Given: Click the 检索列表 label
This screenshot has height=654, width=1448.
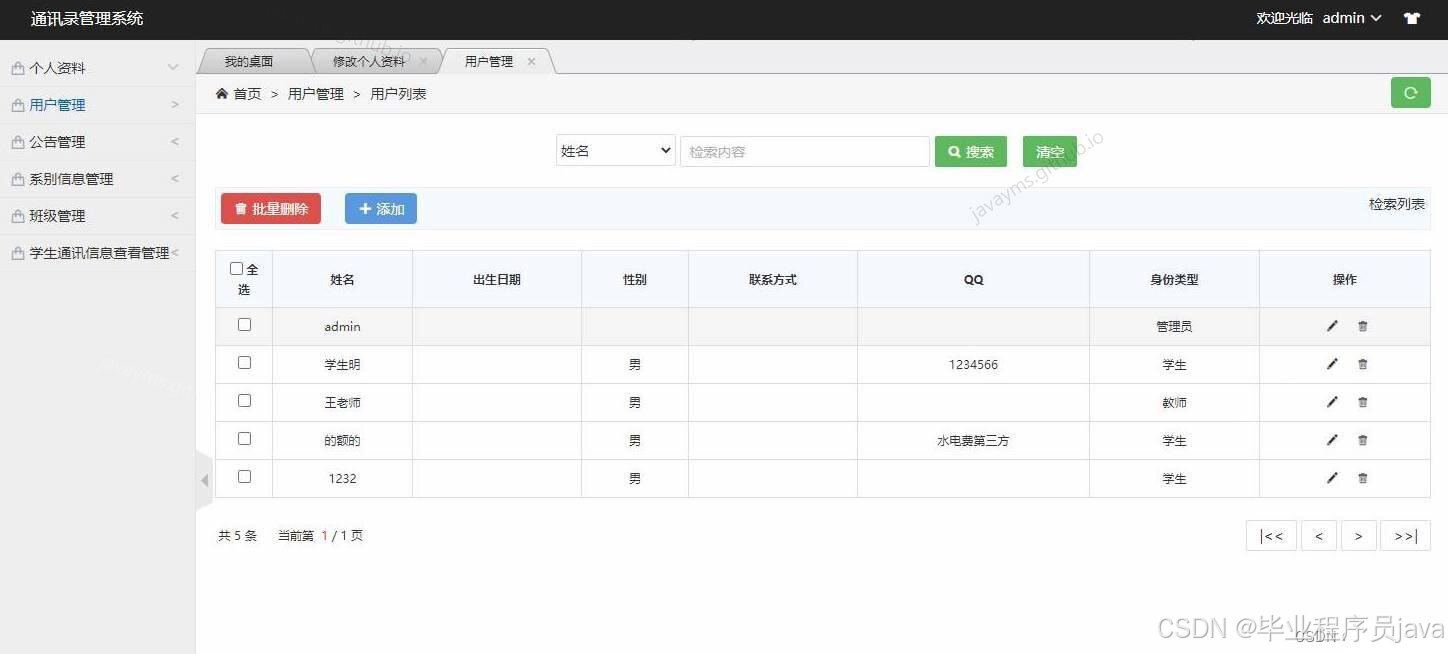Looking at the screenshot, I should point(1397,204).
